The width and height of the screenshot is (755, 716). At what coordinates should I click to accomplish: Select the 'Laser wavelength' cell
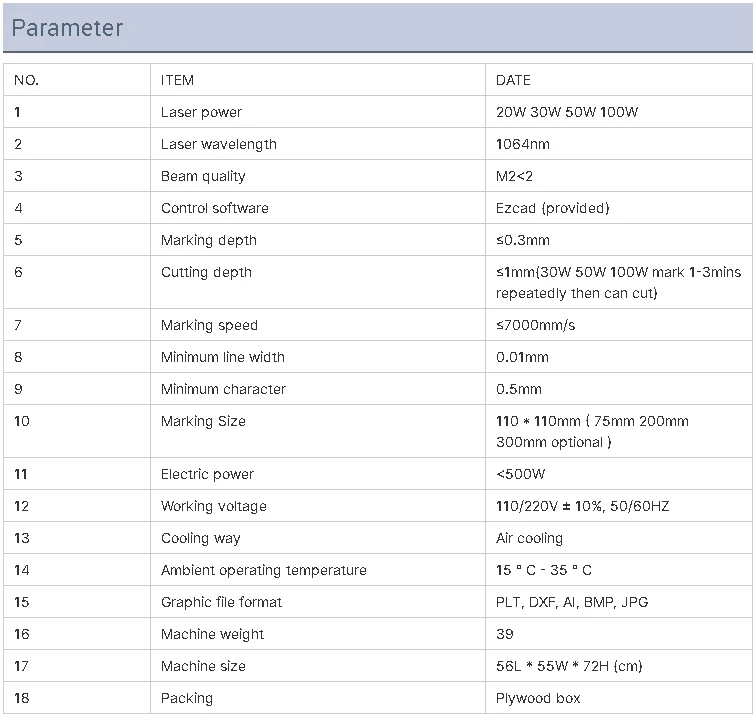[x=219, y=144]
